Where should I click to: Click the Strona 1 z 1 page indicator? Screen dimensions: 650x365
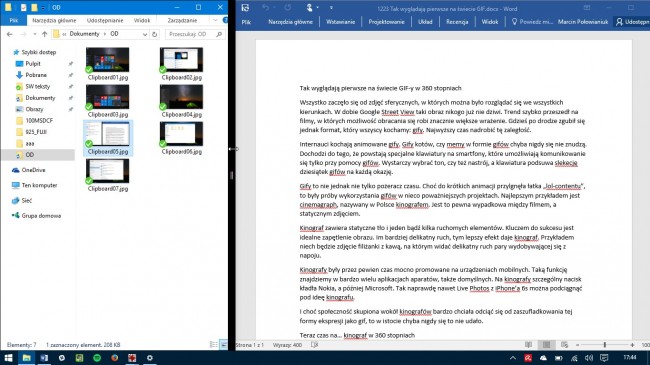250,345
